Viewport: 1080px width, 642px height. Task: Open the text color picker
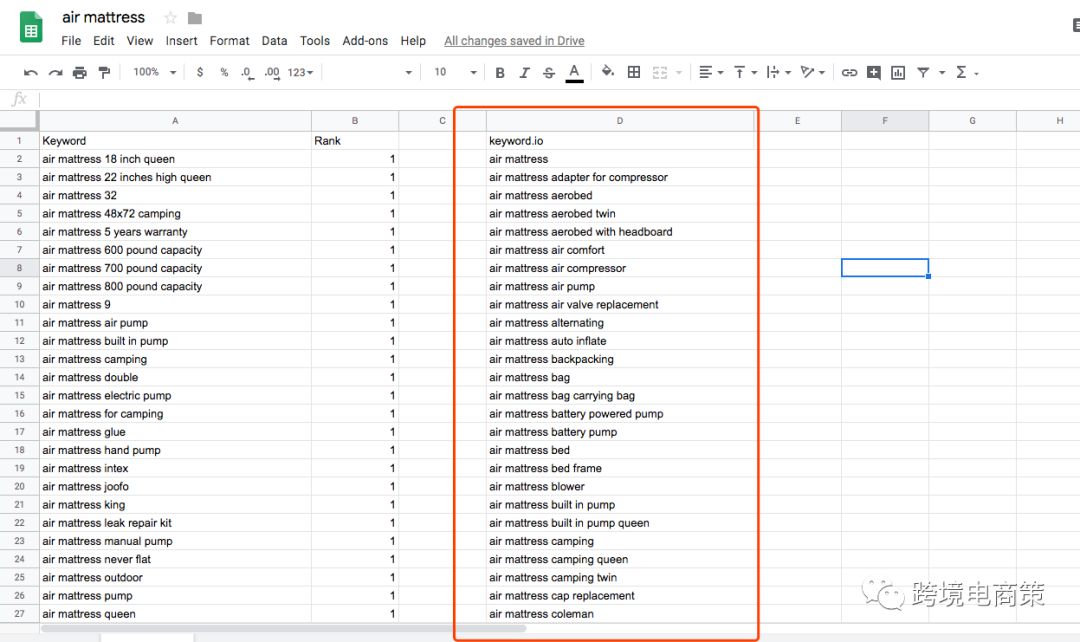[x=574, y=73]
